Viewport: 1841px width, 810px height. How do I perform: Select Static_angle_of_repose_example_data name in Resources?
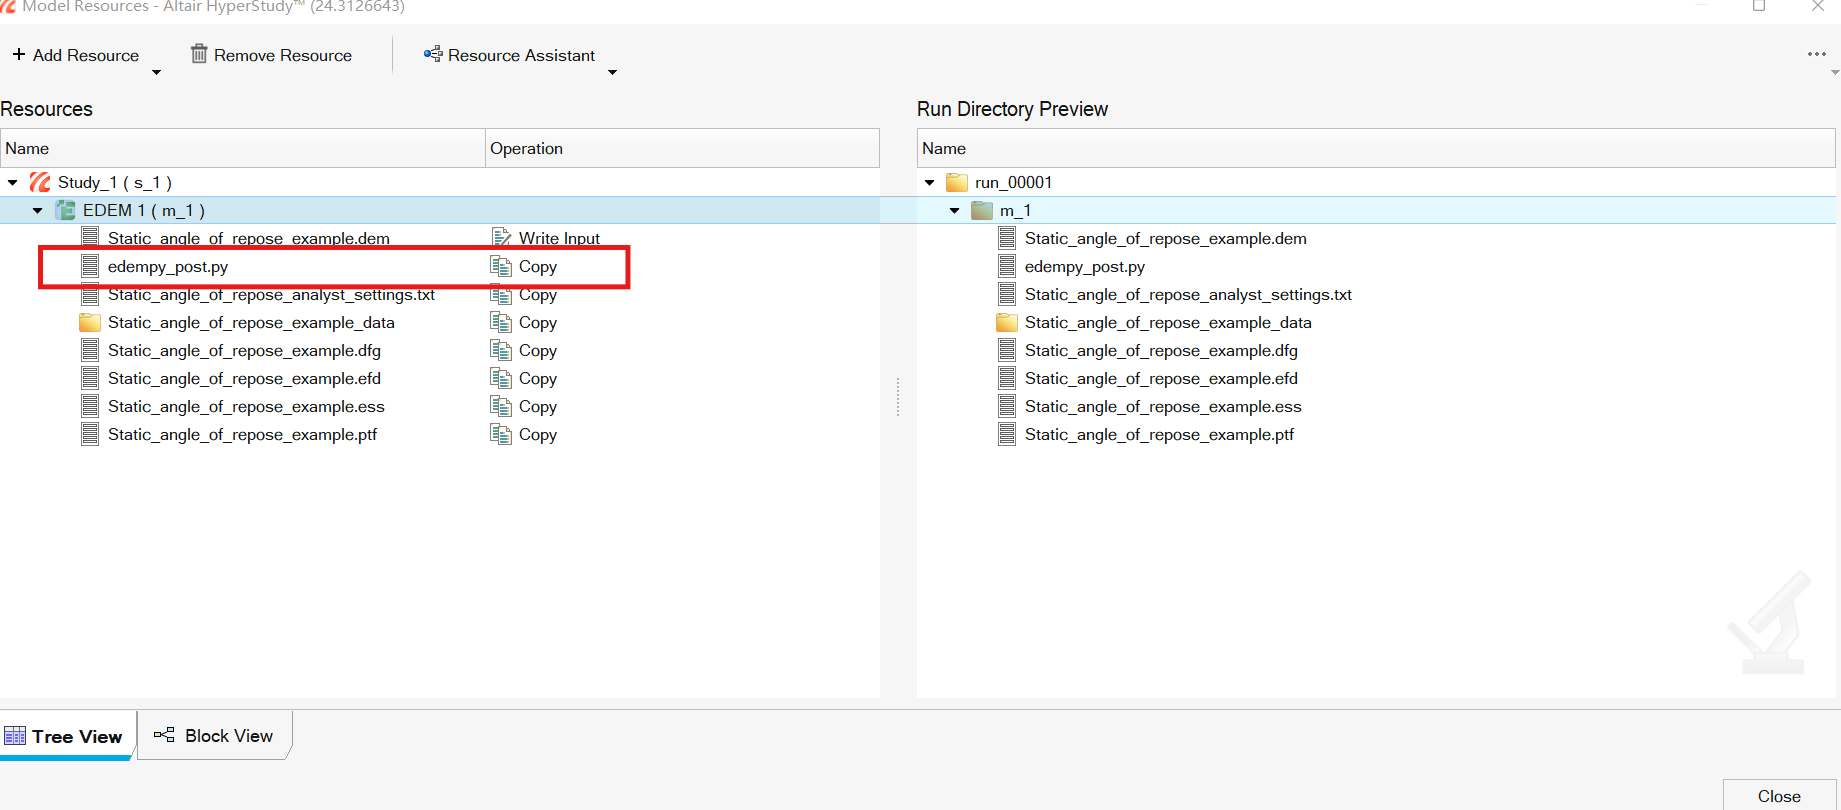(251, 322)
